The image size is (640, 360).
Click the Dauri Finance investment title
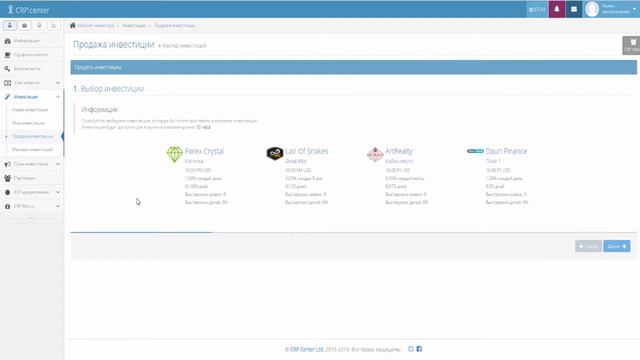(506, 151)
